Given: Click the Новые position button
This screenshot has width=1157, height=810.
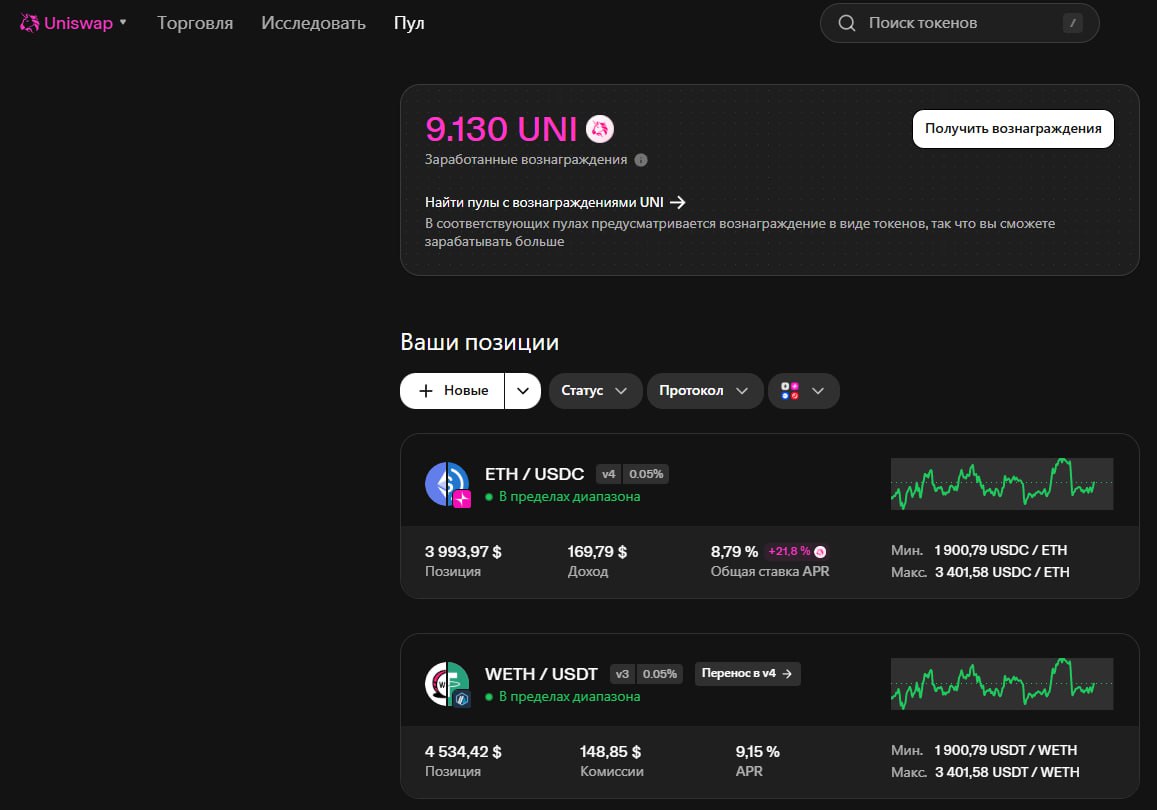Looking at the screenshot, I should 452,391.
